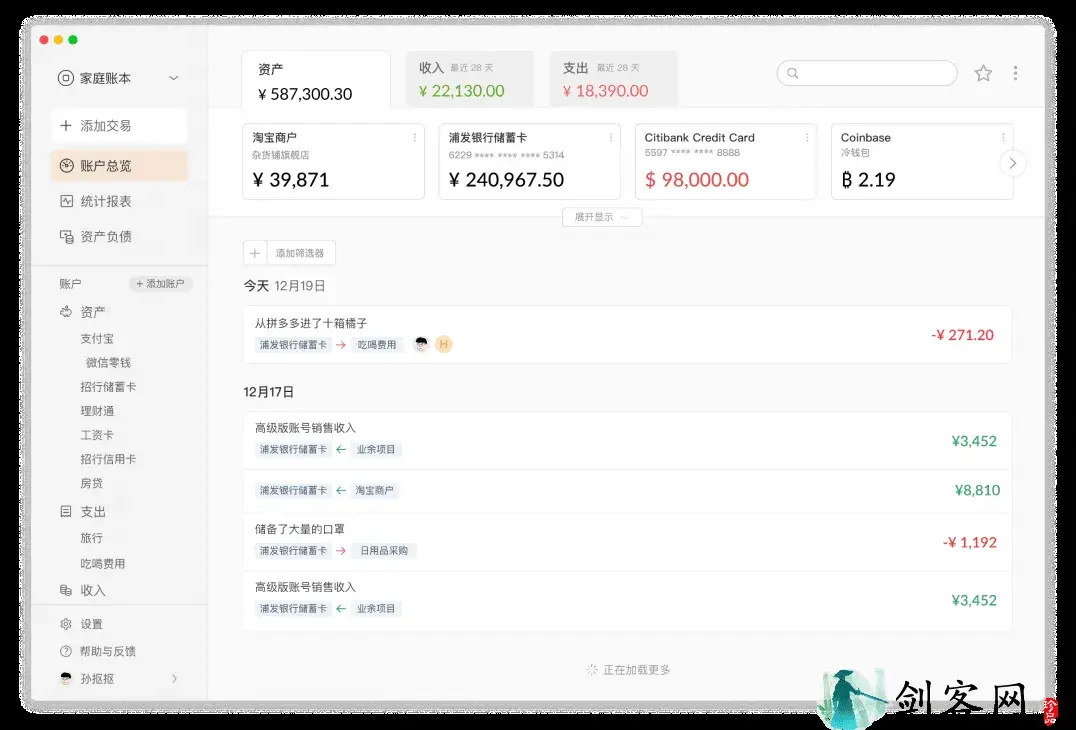Image resolution: width=1076 pixels, height=730 pixels.
Task: Open the Citibank Credit Card account card
Action: pos(726,162)
